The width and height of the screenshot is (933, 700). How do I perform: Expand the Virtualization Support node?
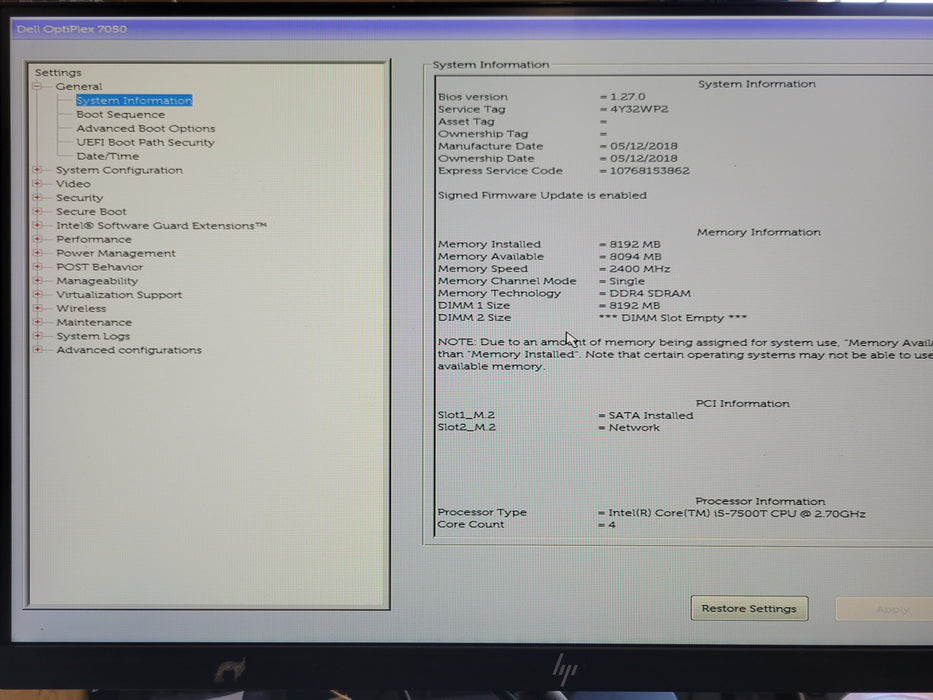[37, 294]
